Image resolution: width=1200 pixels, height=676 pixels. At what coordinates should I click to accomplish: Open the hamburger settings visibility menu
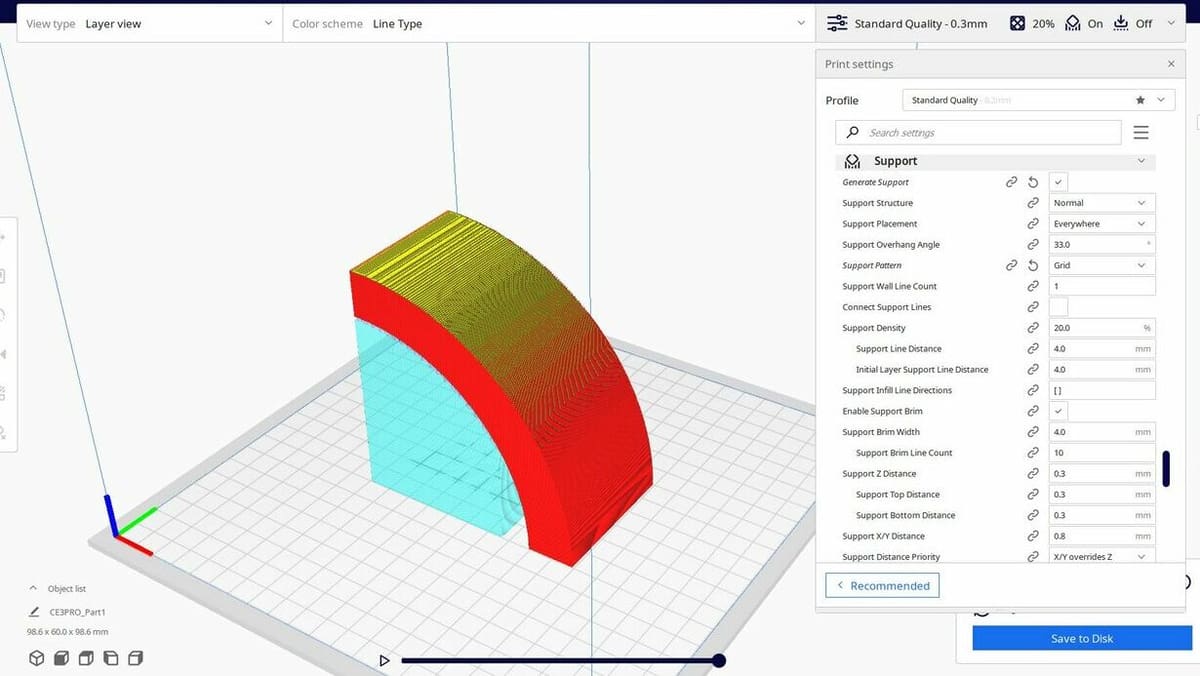coord(1141,132)
